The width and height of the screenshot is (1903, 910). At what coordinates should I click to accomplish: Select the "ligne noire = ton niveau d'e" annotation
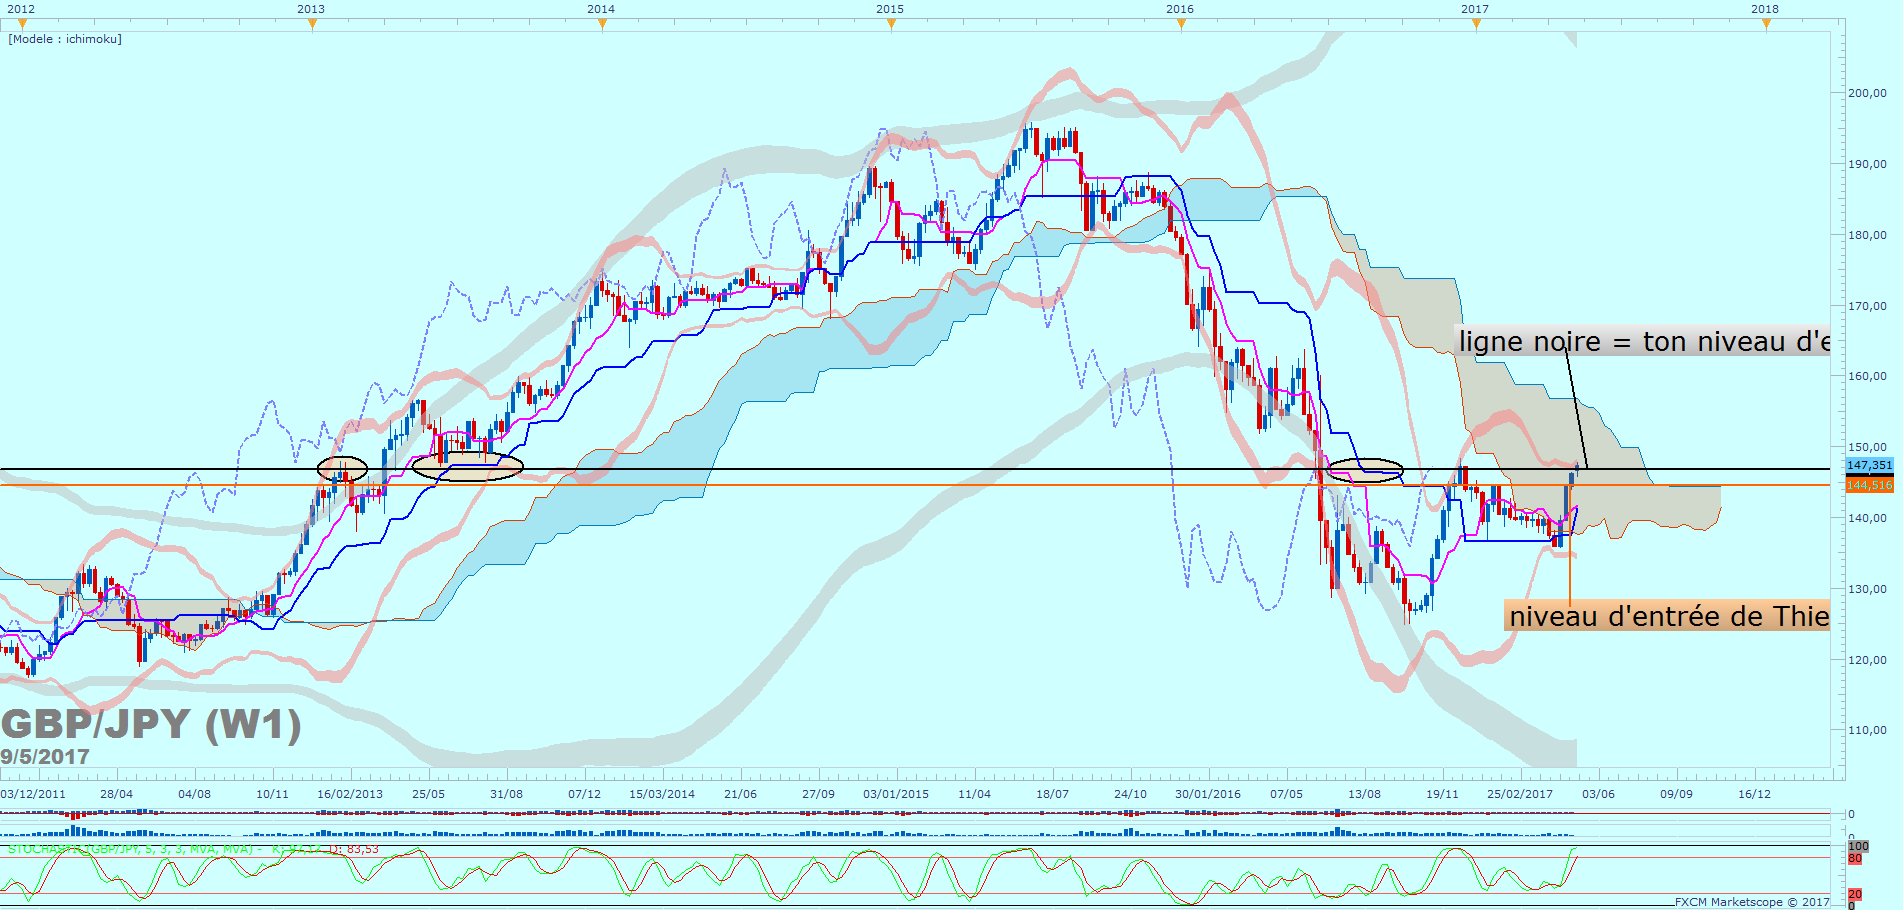tap(1644, 342)
